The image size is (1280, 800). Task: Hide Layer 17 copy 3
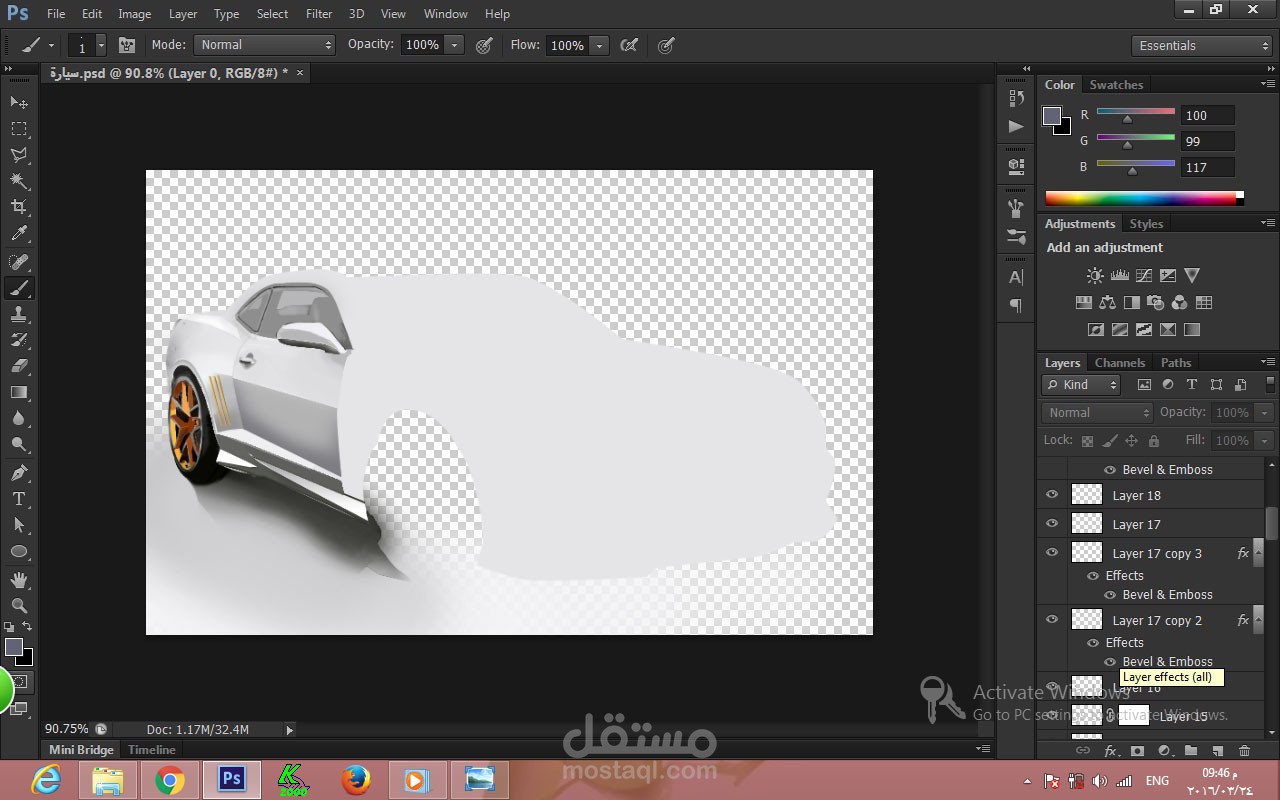[1052, 552]
